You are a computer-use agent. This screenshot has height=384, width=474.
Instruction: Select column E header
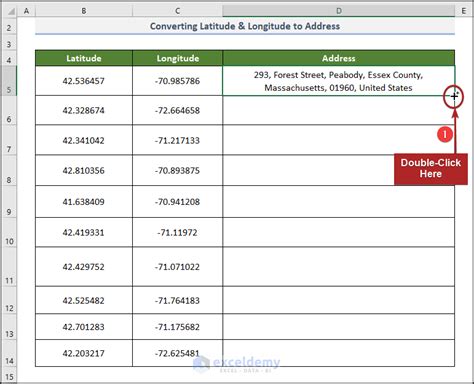point(464,11)
